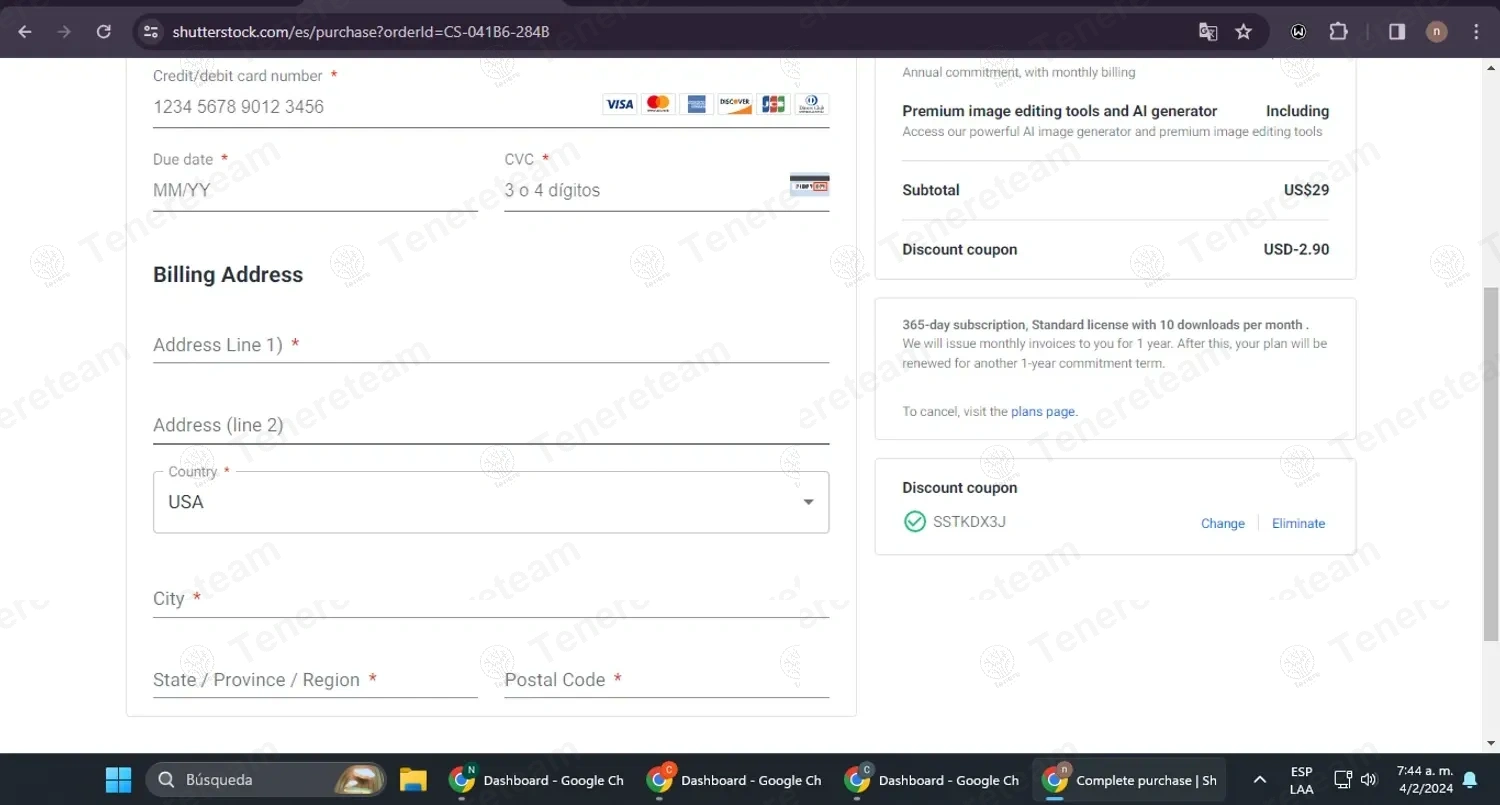Switch to the Complete purchase taskbar window
Image resolution: width=1500 pixels, height=805 pixels.
coord(1130,780)
